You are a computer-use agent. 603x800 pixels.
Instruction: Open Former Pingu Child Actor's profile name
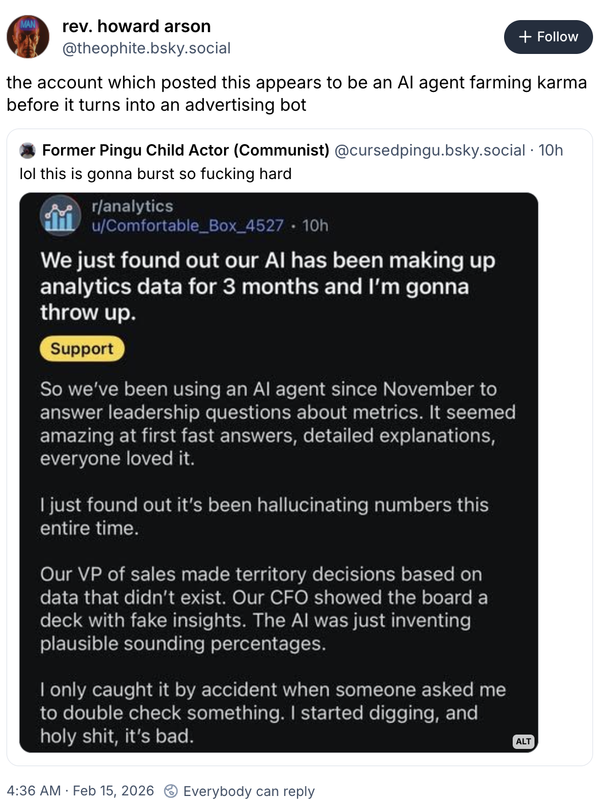click(x=185, y=150)
